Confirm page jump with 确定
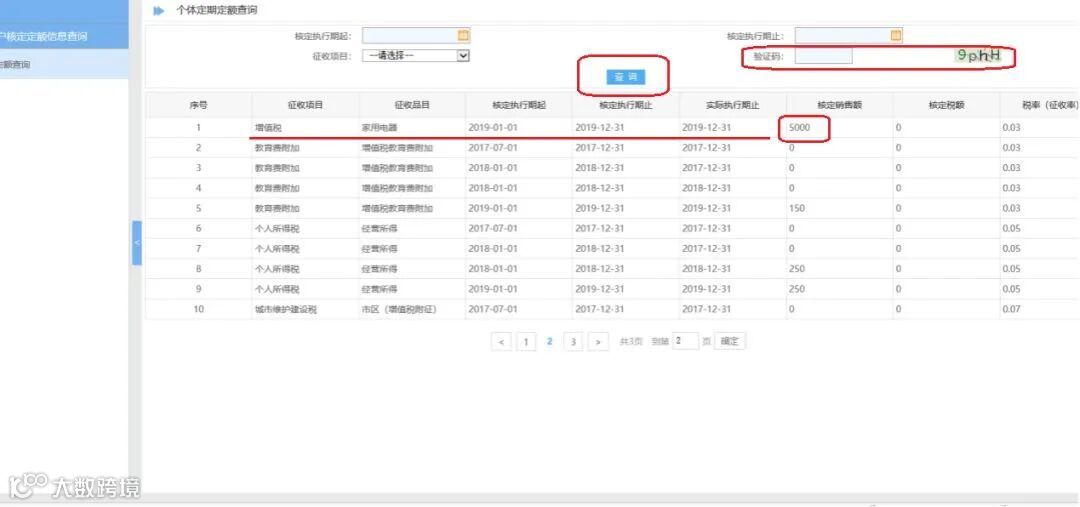1080x507 pixels. 729,341
